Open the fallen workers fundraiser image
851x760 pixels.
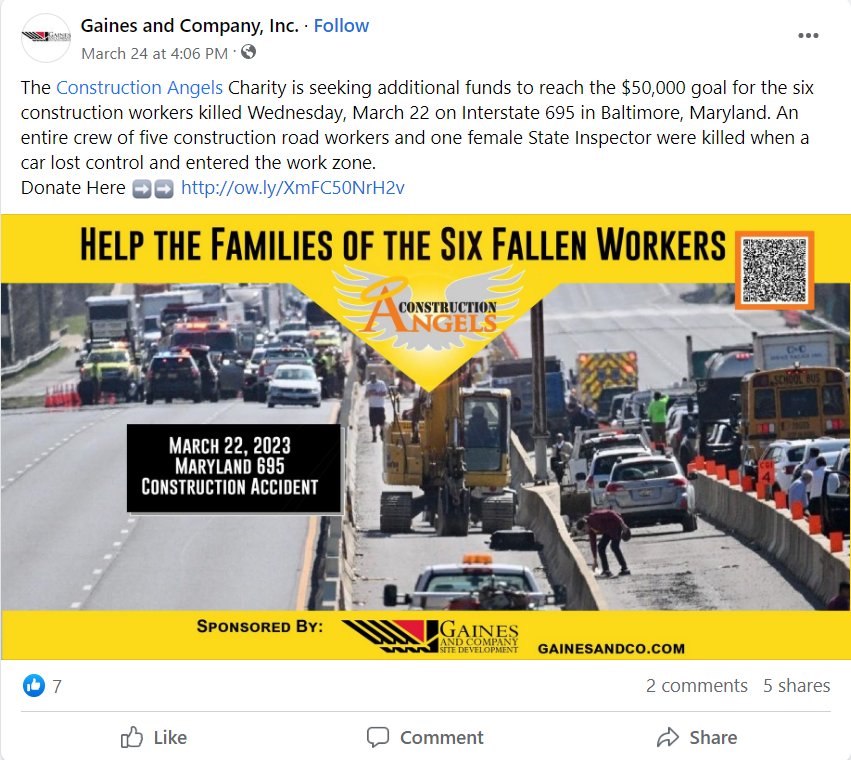426,437
